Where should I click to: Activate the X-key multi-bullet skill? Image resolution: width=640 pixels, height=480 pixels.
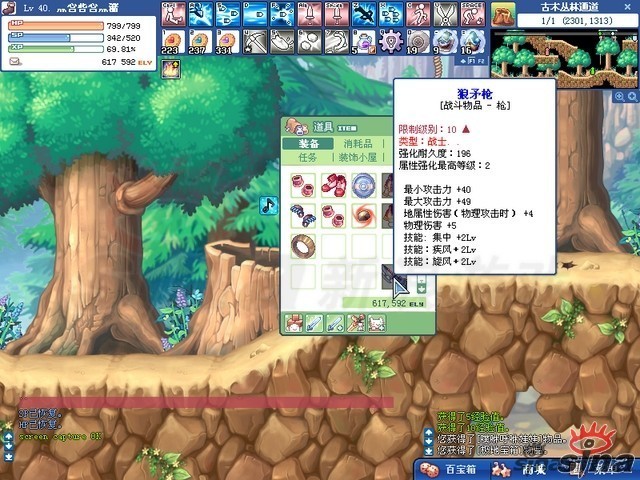tap(391, 14)
